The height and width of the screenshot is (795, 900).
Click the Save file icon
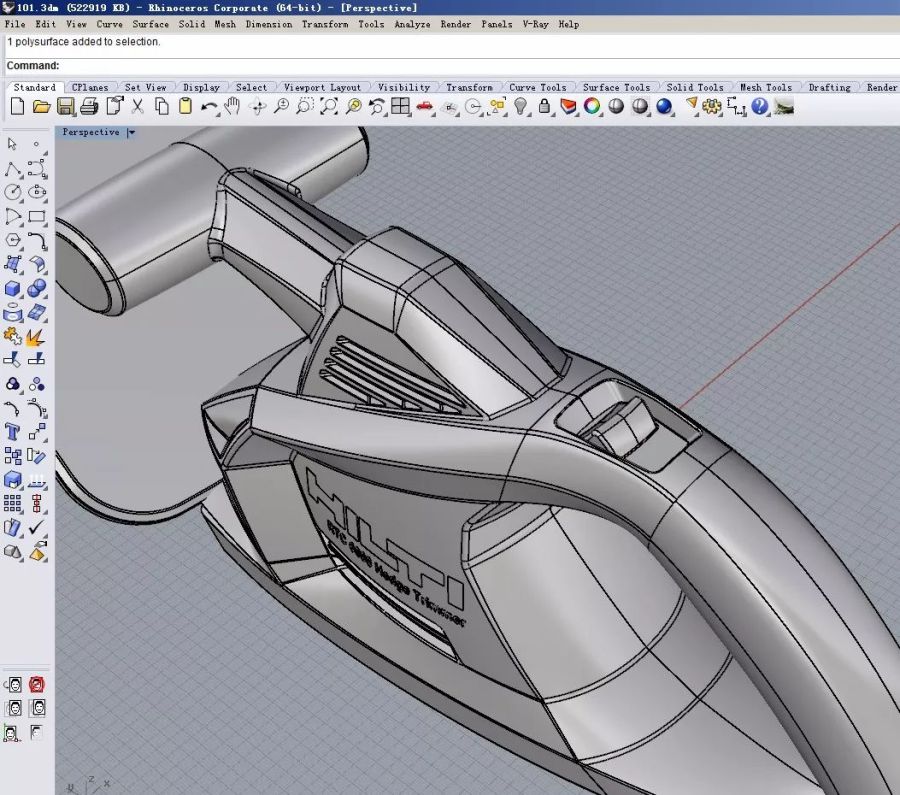coord(65,107)
